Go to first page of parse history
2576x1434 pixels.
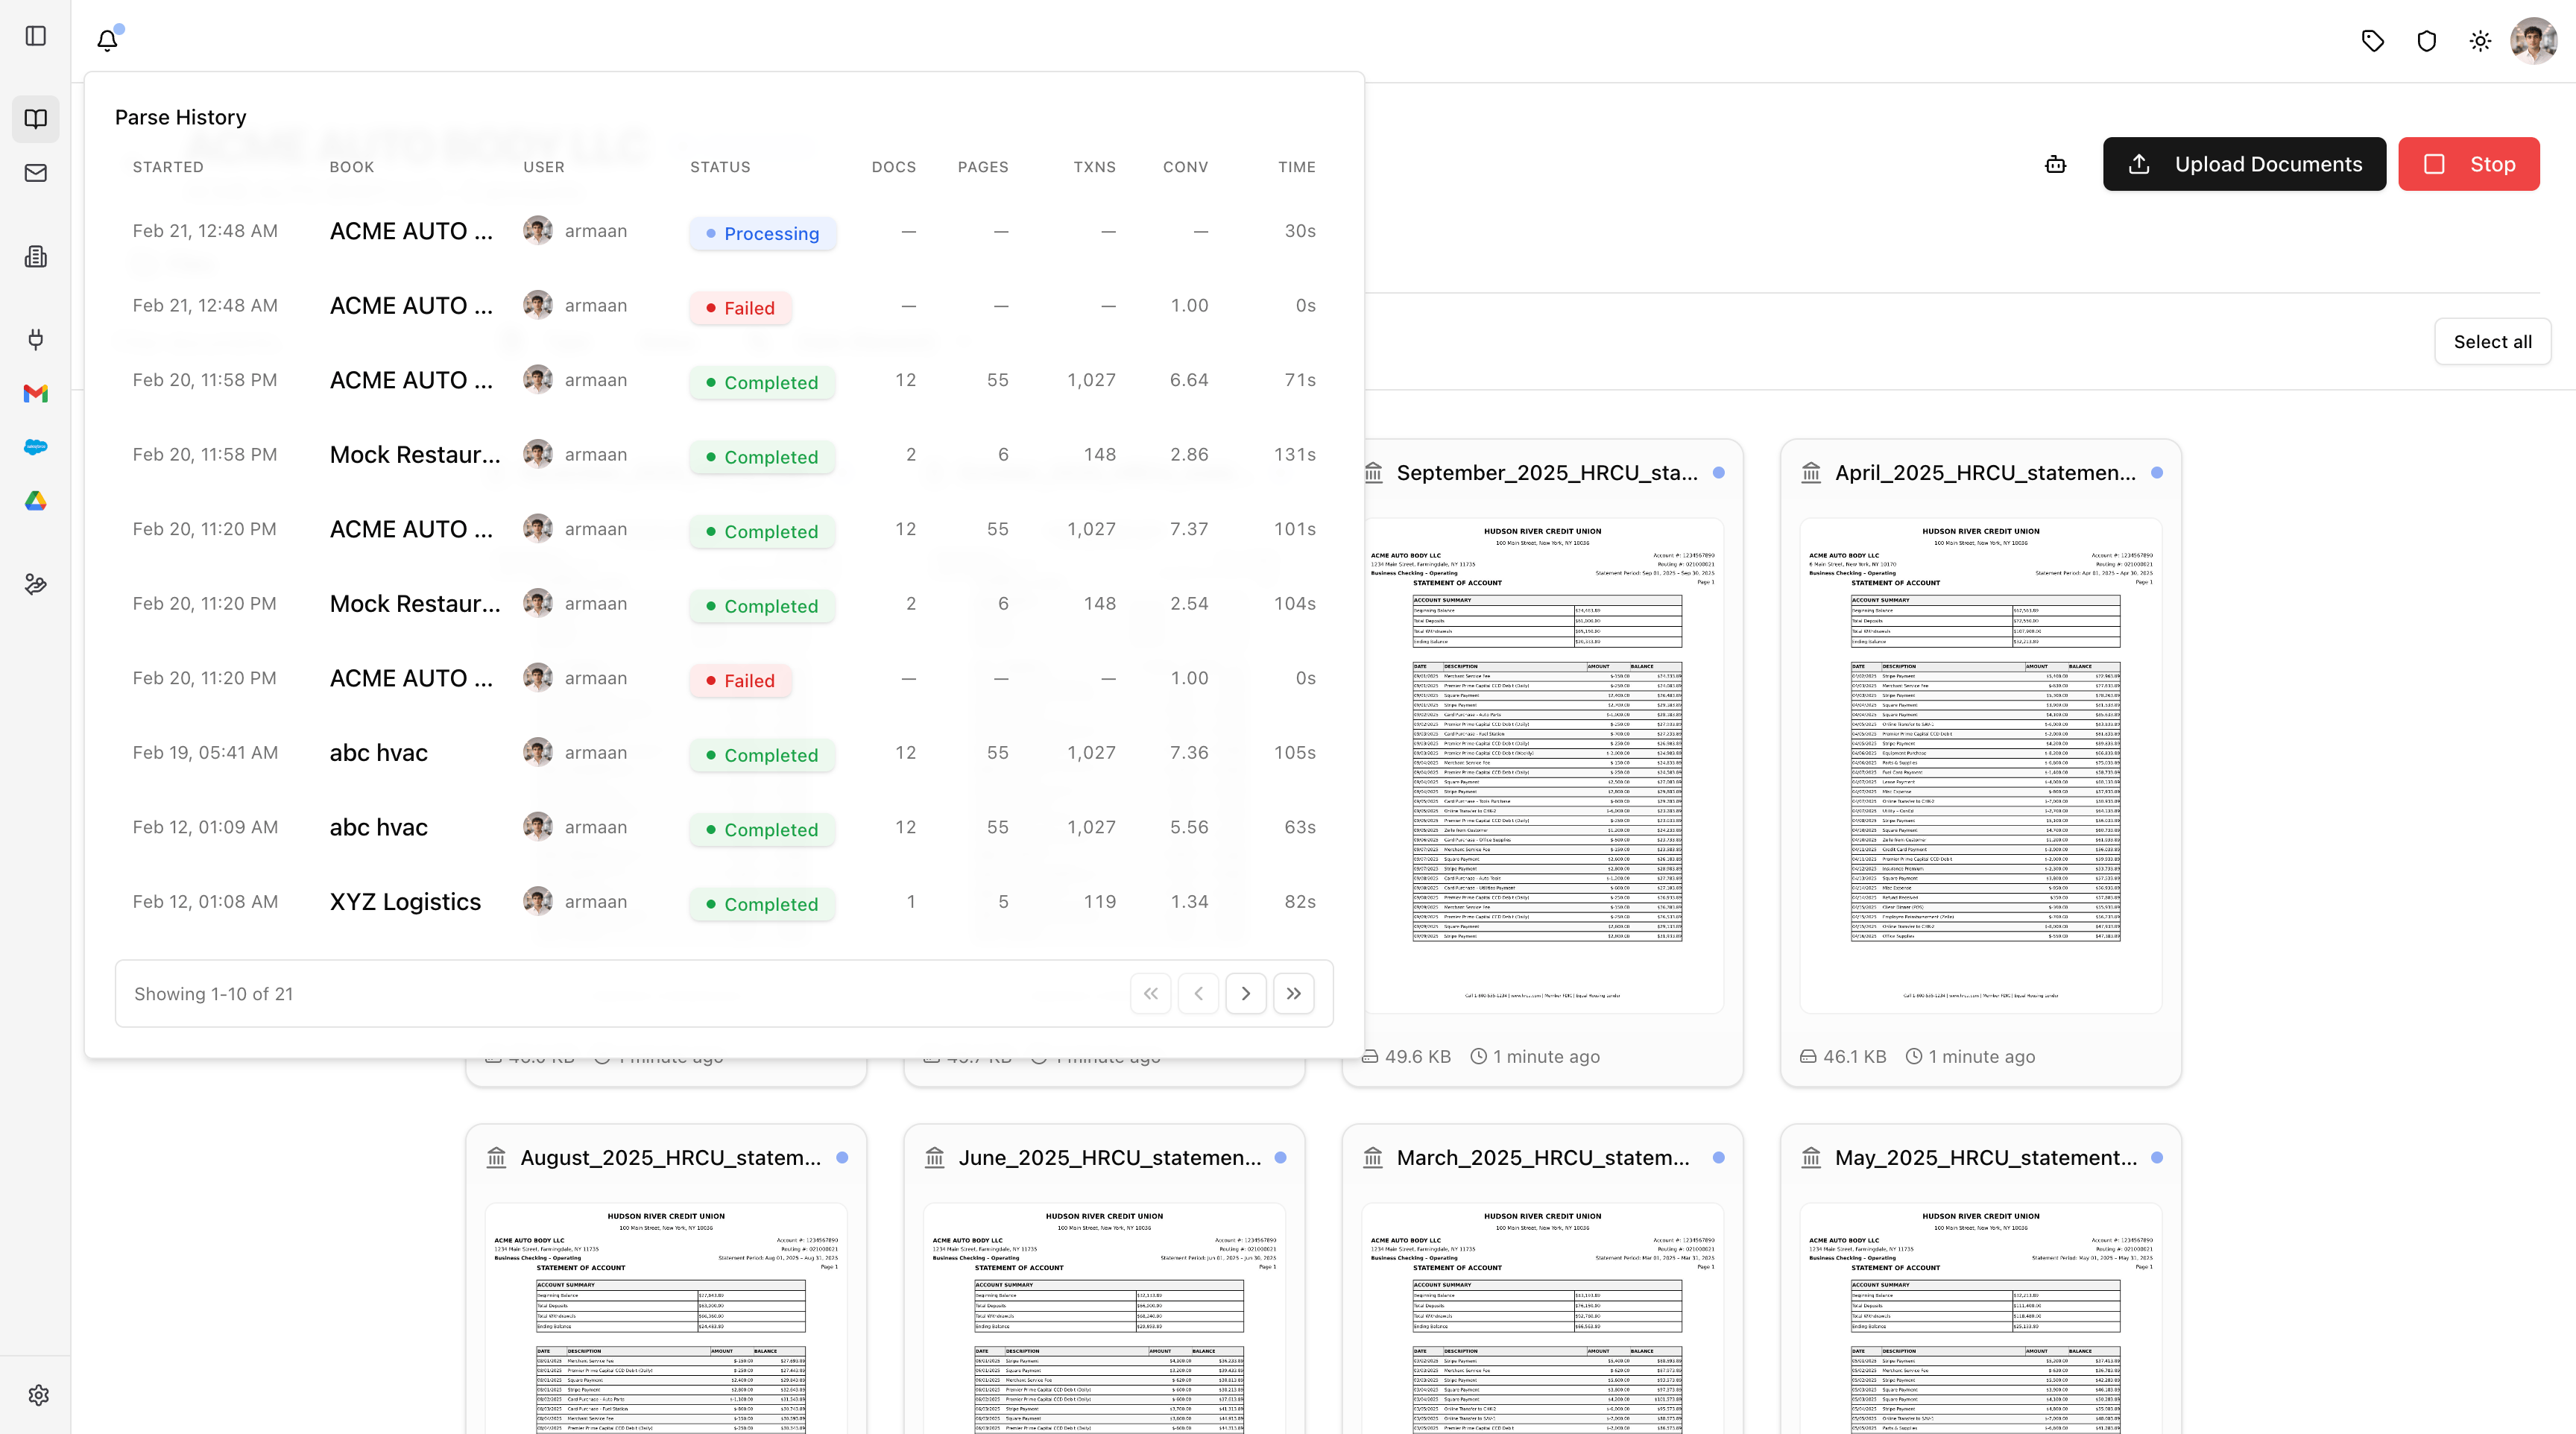pos(1150,994)
